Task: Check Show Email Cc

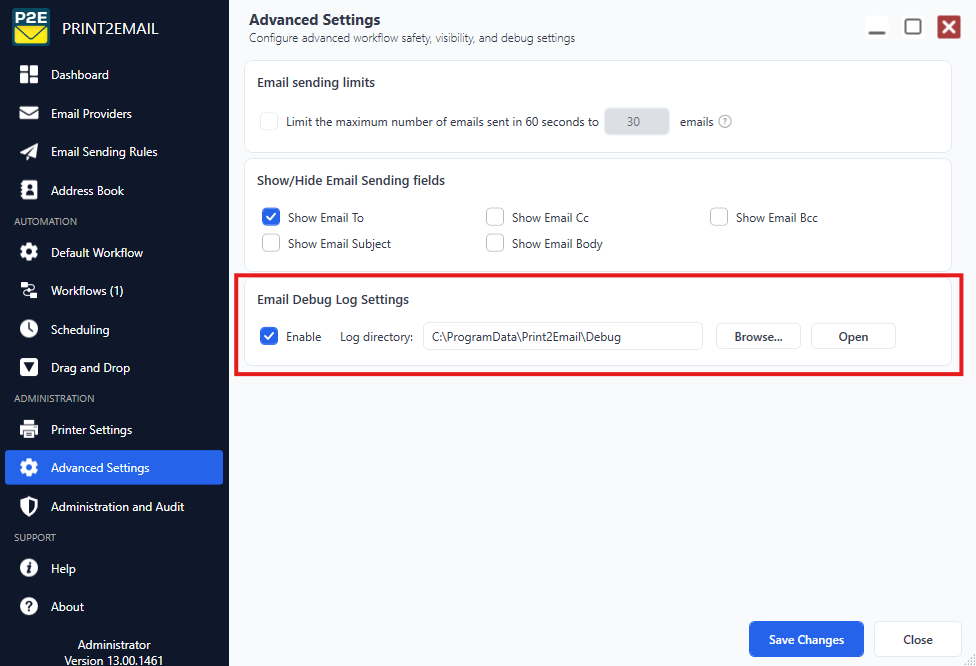Action: point(495,217)
